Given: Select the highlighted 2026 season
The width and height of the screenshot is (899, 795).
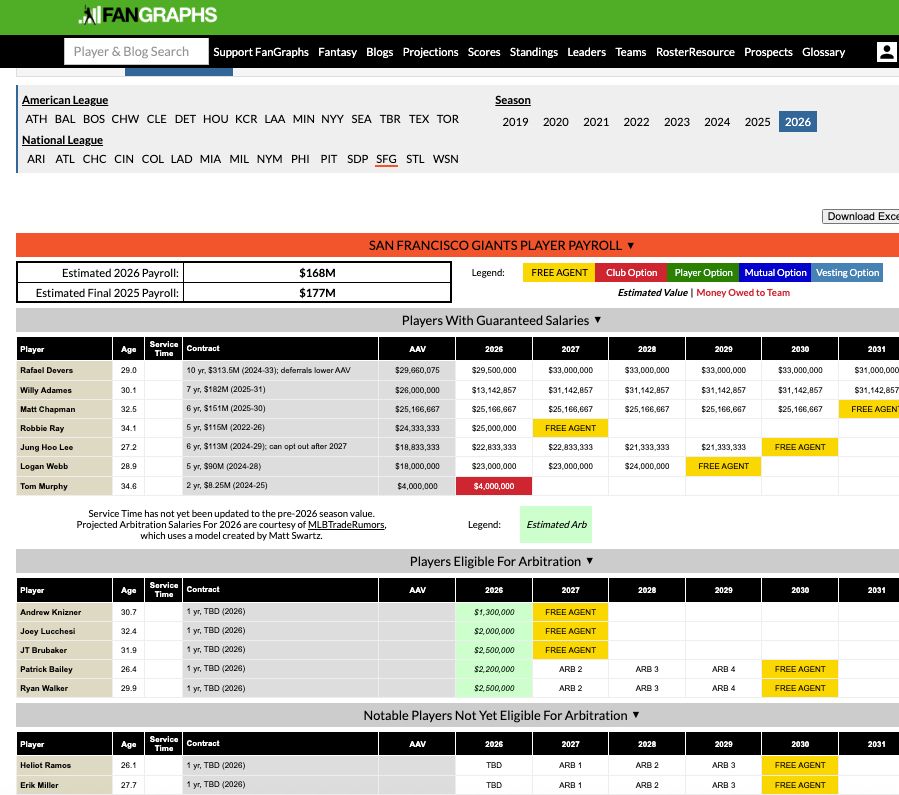Looking at the screenshot, I should [x=798, y=122].
